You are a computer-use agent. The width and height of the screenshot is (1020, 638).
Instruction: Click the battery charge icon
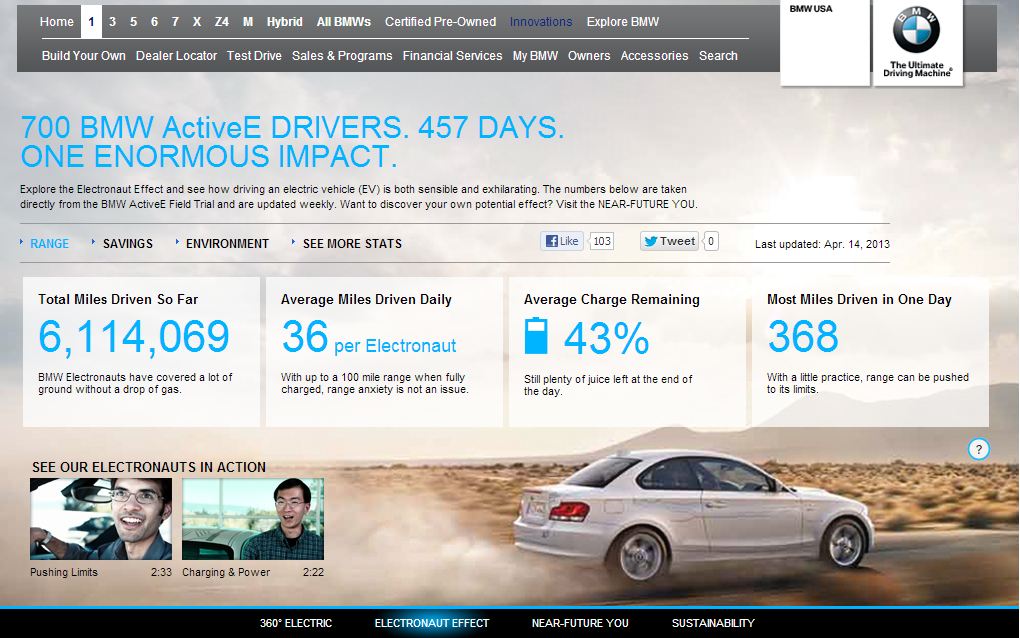537,337
